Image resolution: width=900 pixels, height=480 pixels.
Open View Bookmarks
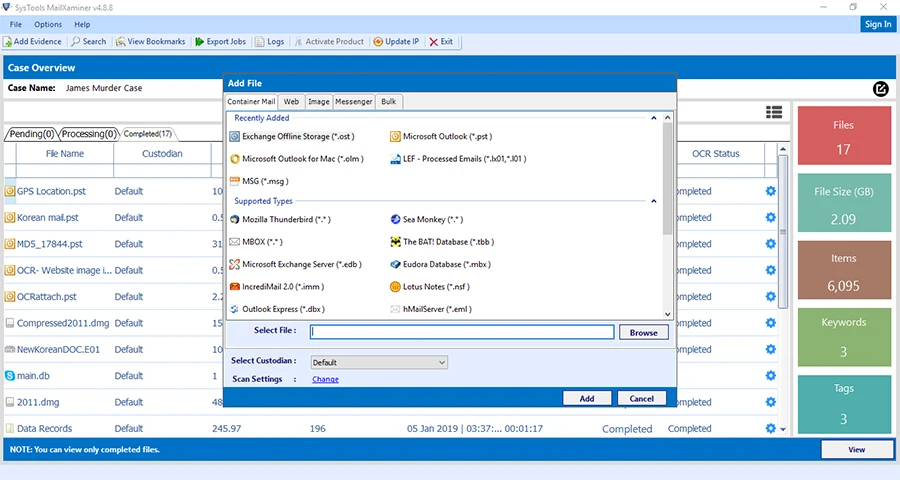click(151, 41)
